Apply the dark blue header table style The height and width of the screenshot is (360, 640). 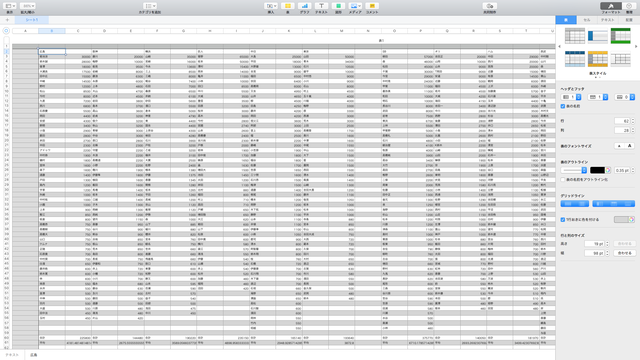(575, 59)
